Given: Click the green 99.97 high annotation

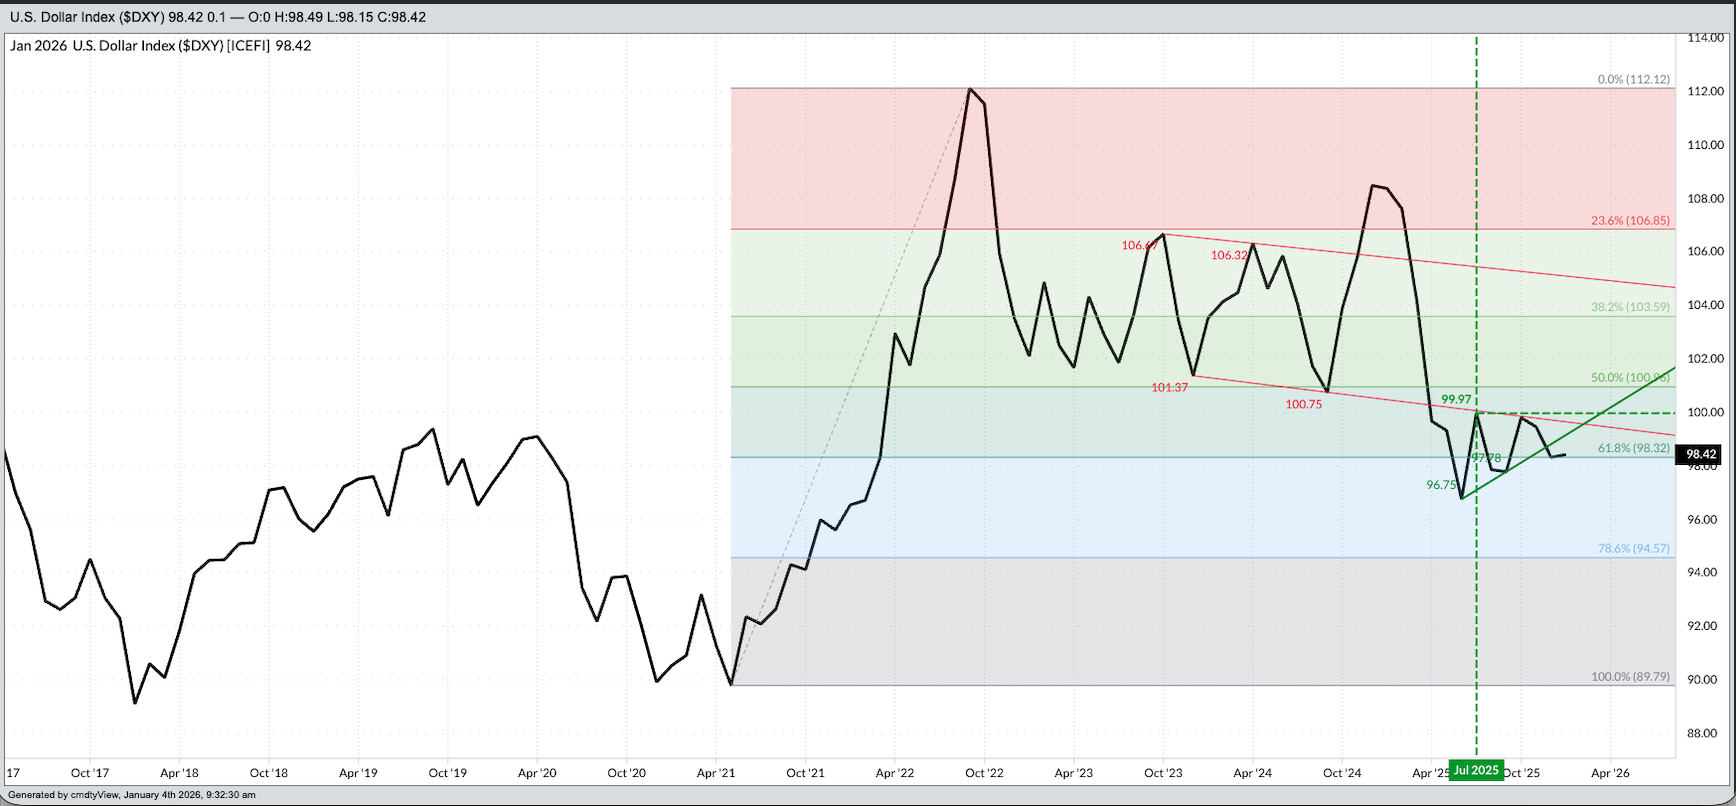Looking at the screenshot, I should [x=1457, y=399].
